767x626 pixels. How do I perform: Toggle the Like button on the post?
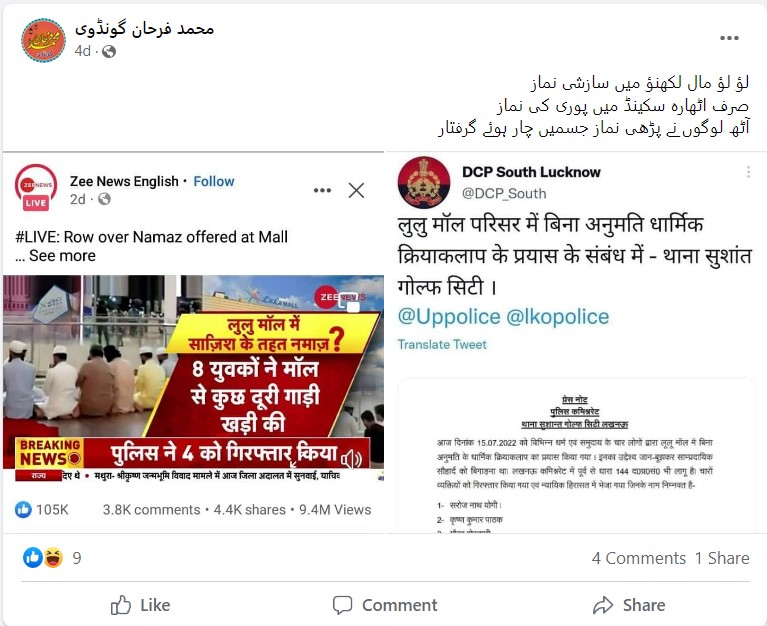(x=140, y=605)
